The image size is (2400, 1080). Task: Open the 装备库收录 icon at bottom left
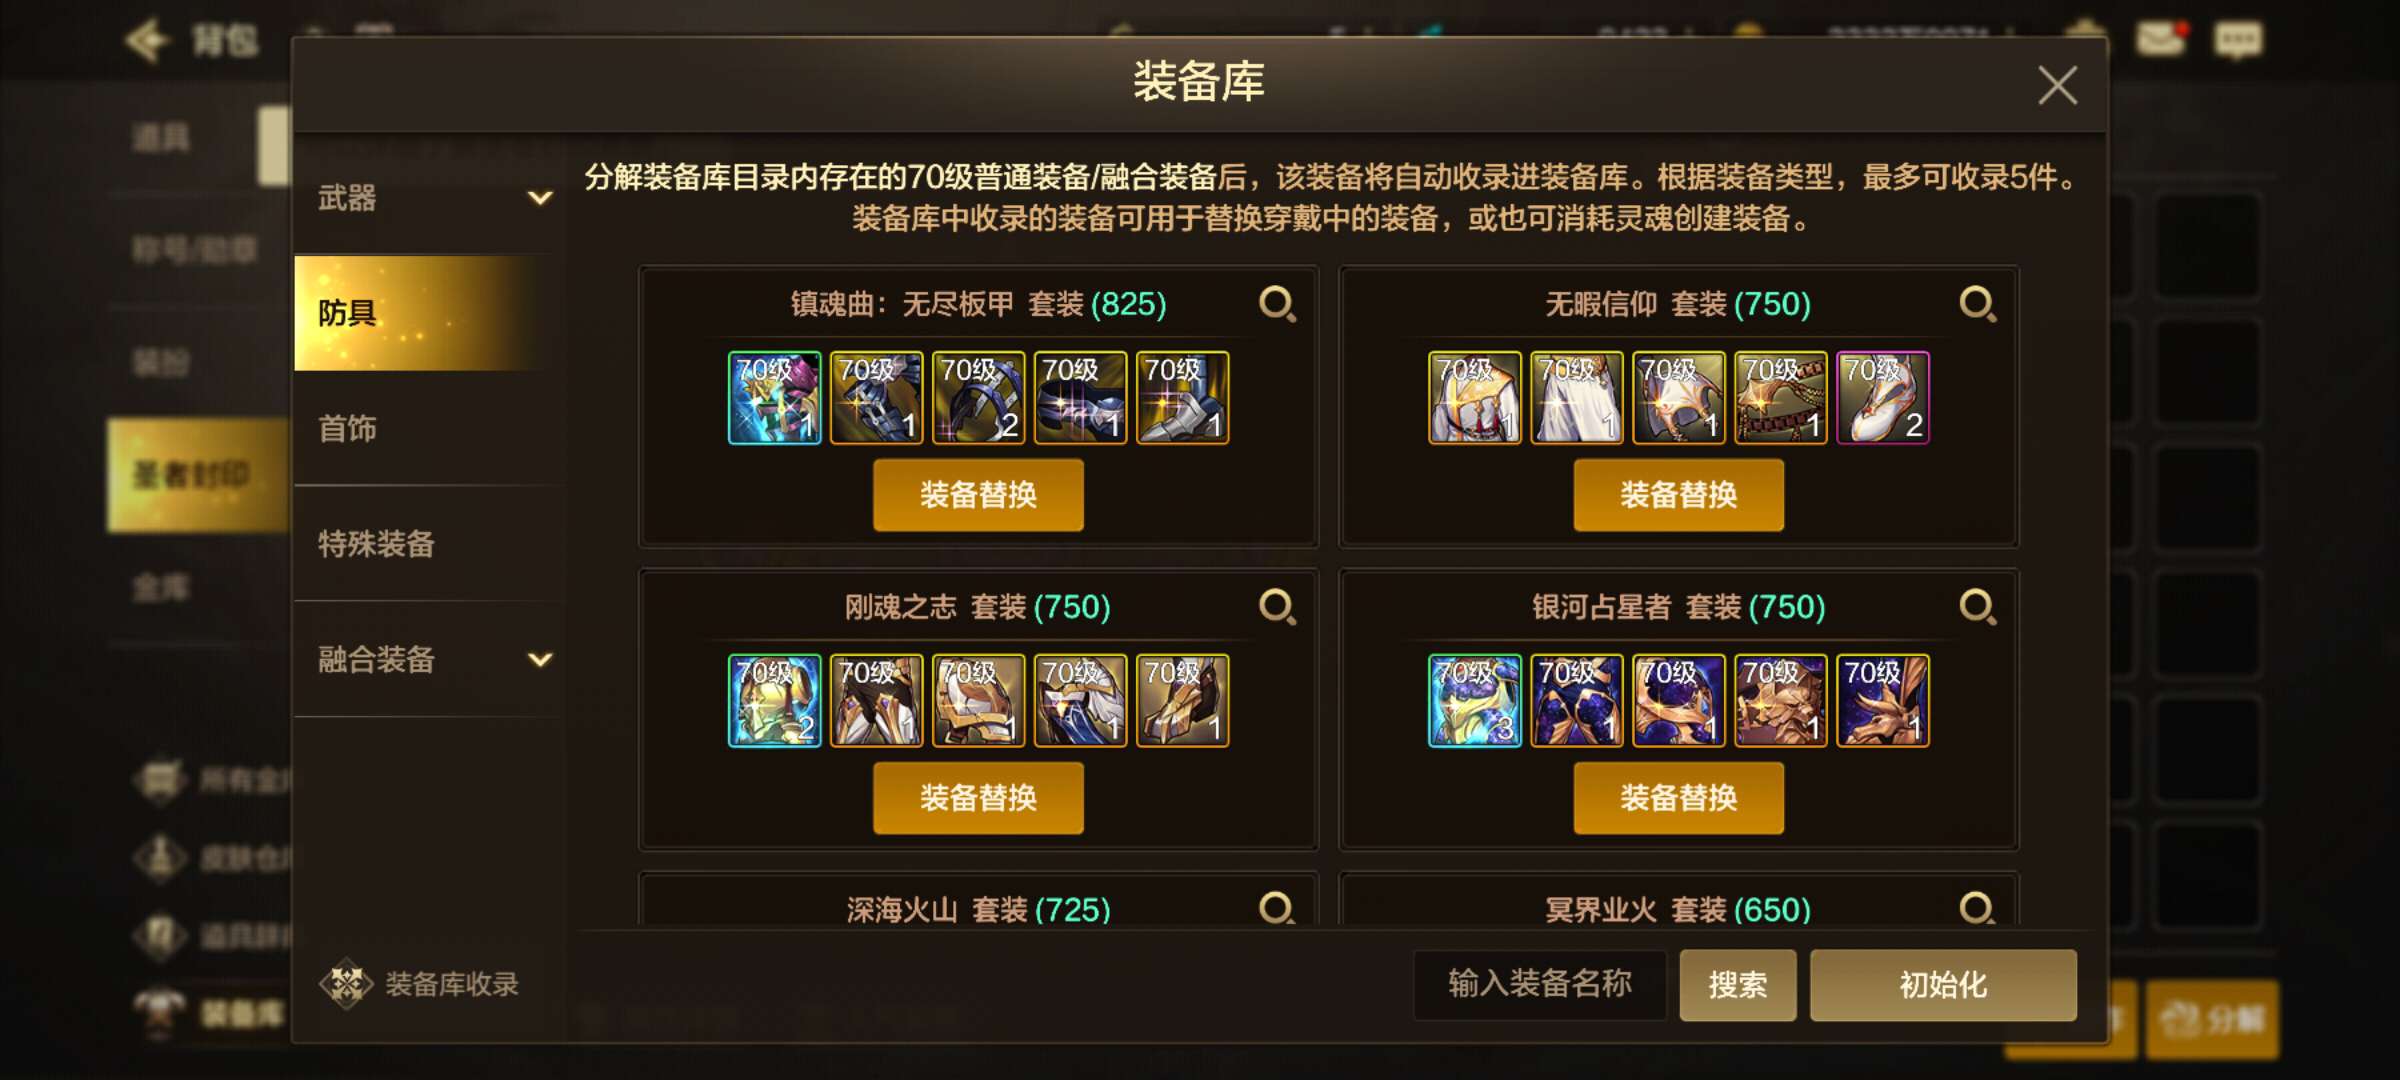pyautogui.click(x=346, y=984)
